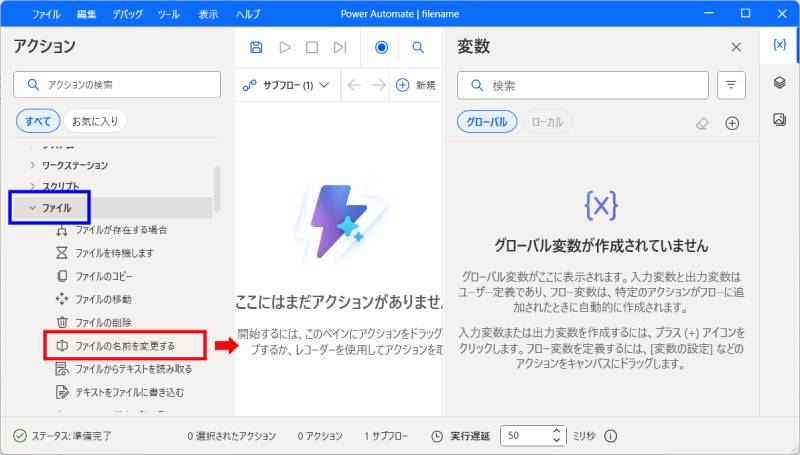Screen dimensions: 800x455
Task: Click the ステータス: 準備完了 status text
Action: tap(71, 436)
